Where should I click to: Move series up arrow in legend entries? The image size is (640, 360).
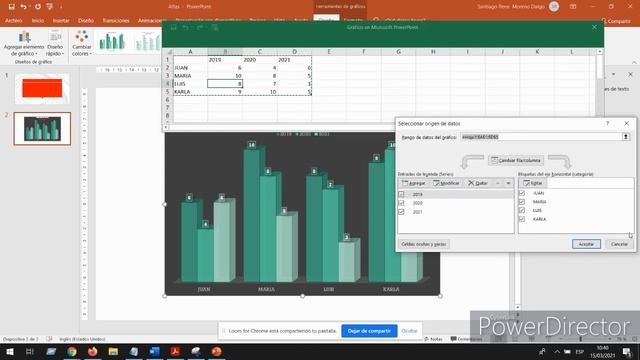[498, 183]
